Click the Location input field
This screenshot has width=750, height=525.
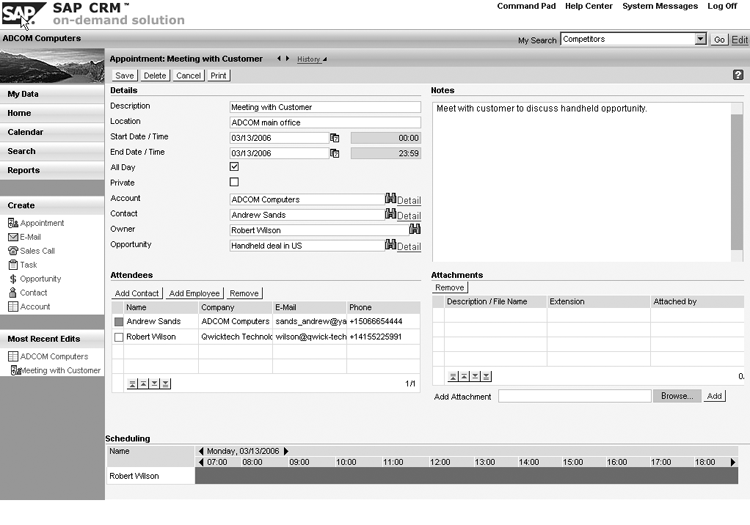pyautogui.click(x=325, y=122)
